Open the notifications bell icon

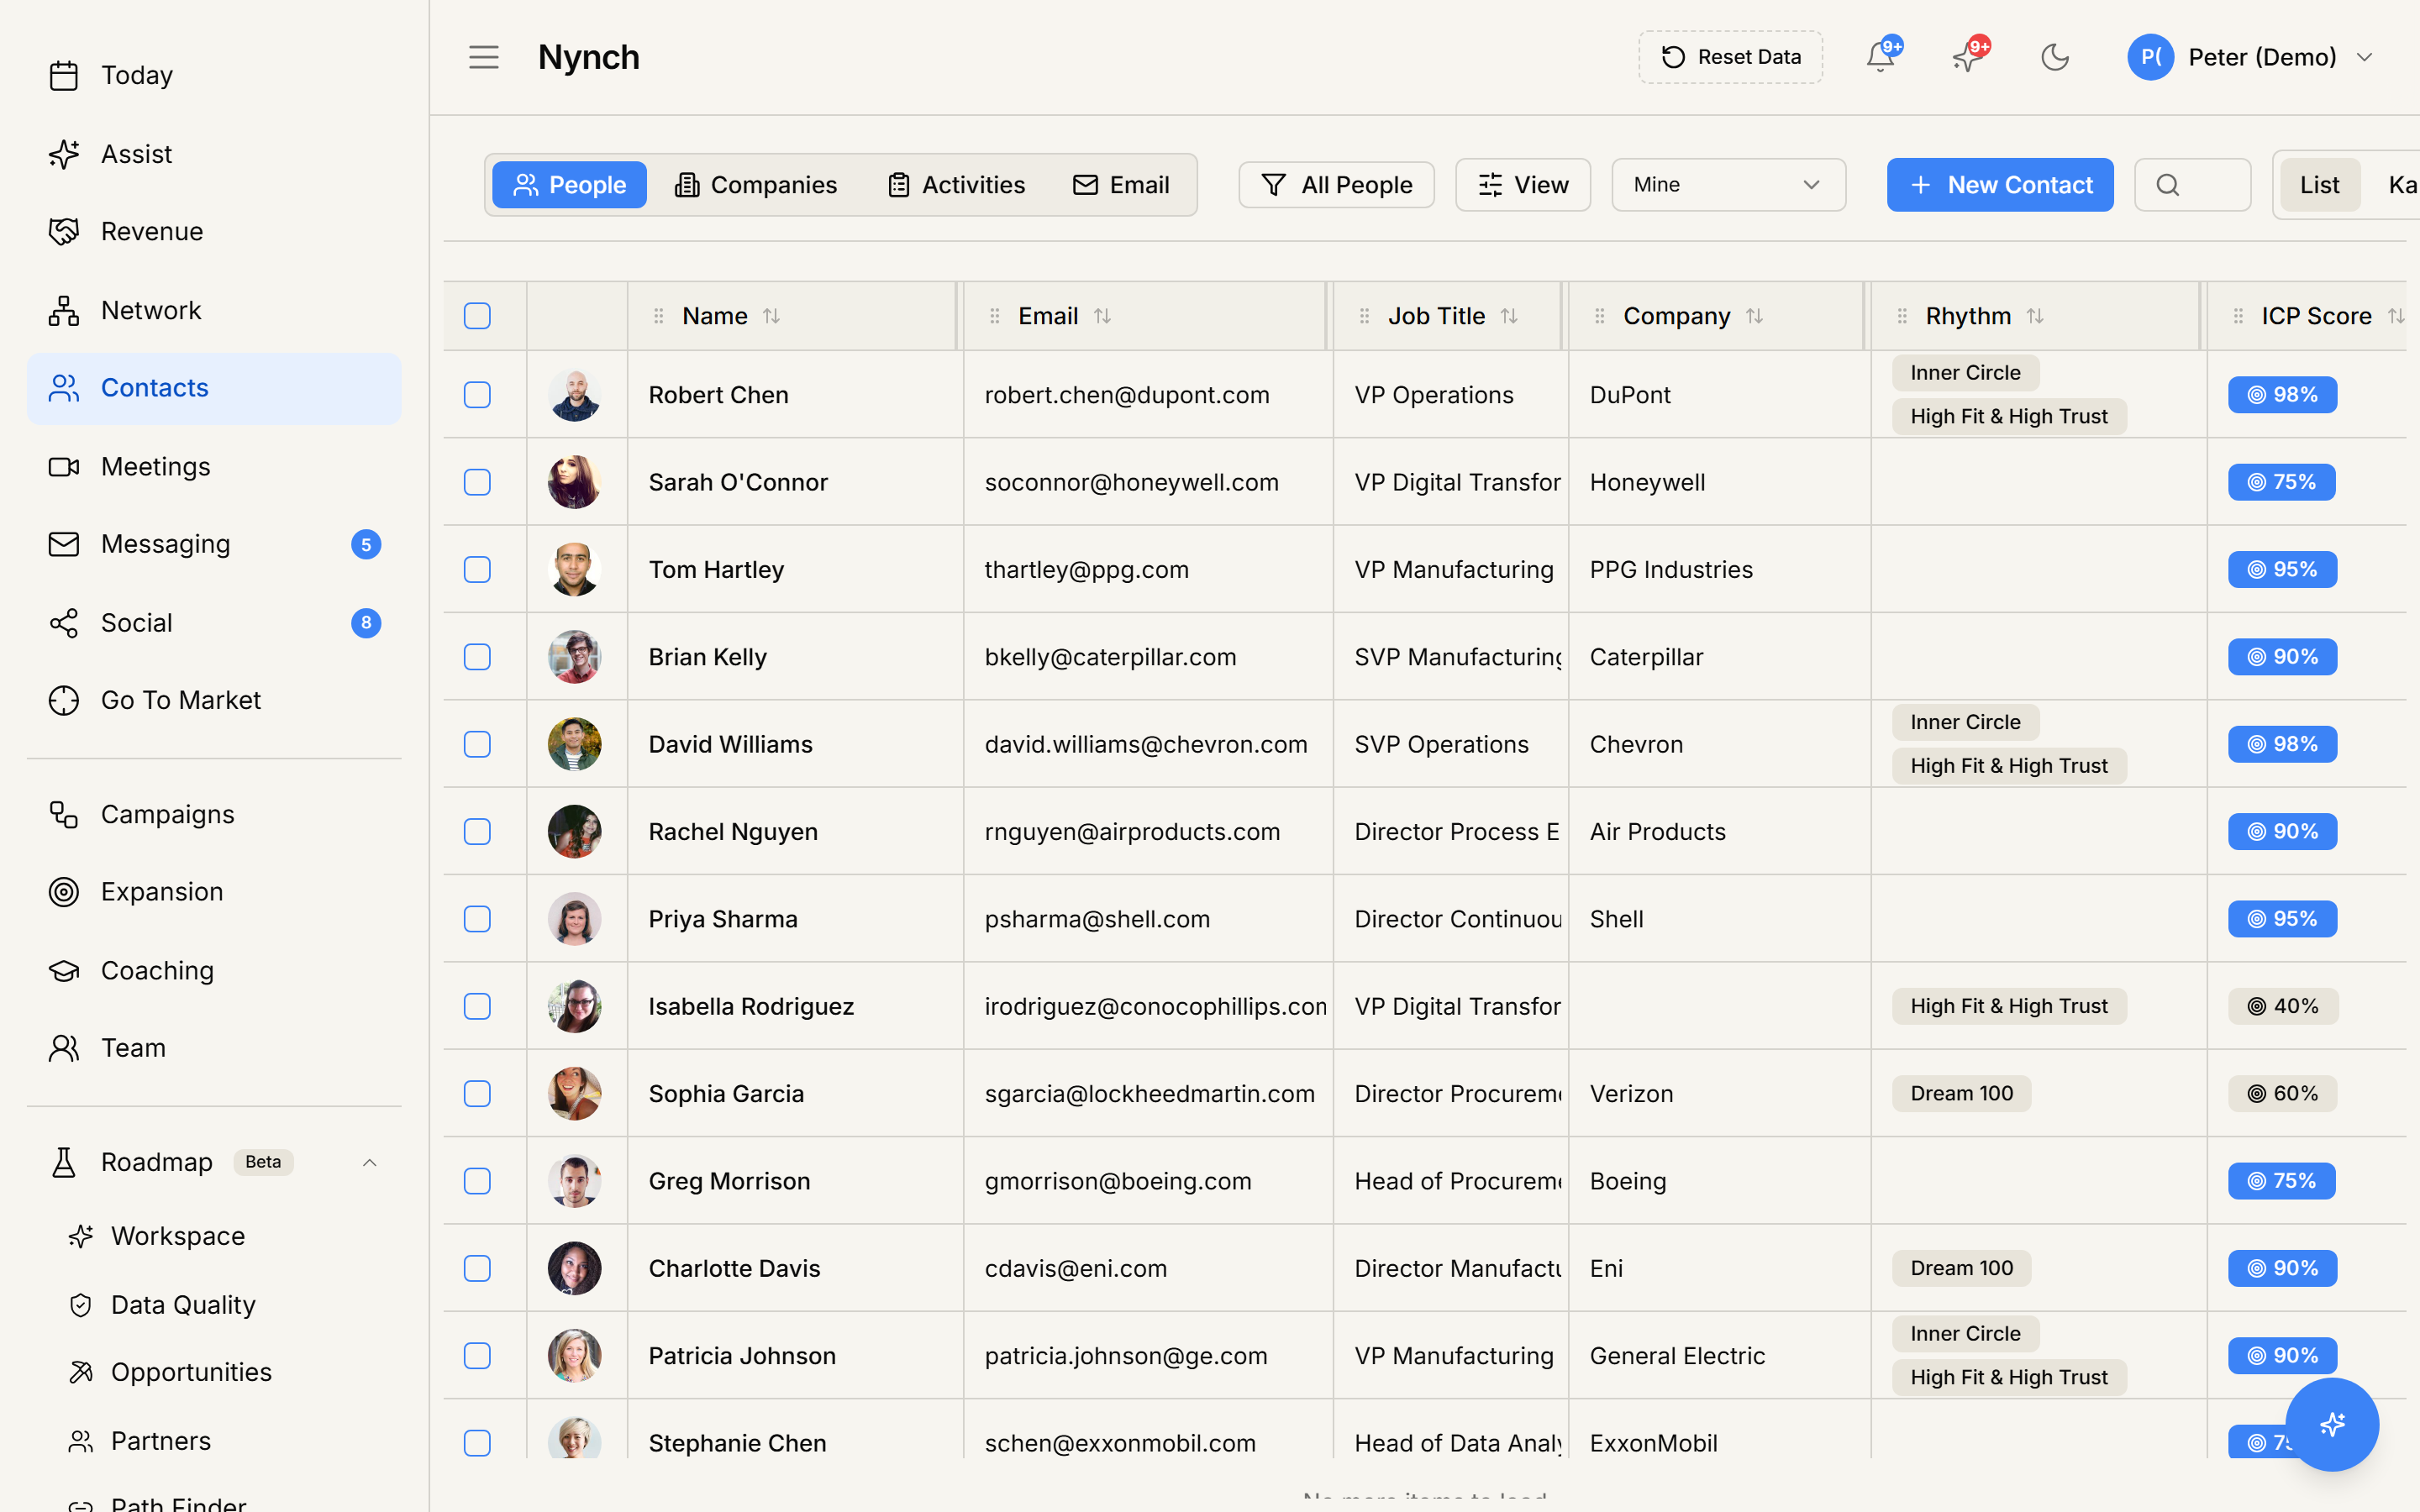pos(1880,57)
